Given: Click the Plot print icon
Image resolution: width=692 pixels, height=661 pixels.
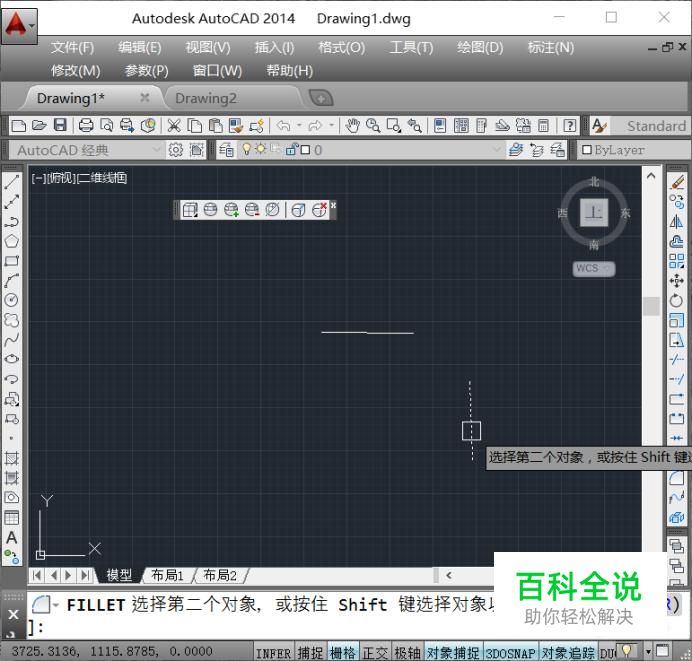Looking at the screenshot, I should (86, 126).
